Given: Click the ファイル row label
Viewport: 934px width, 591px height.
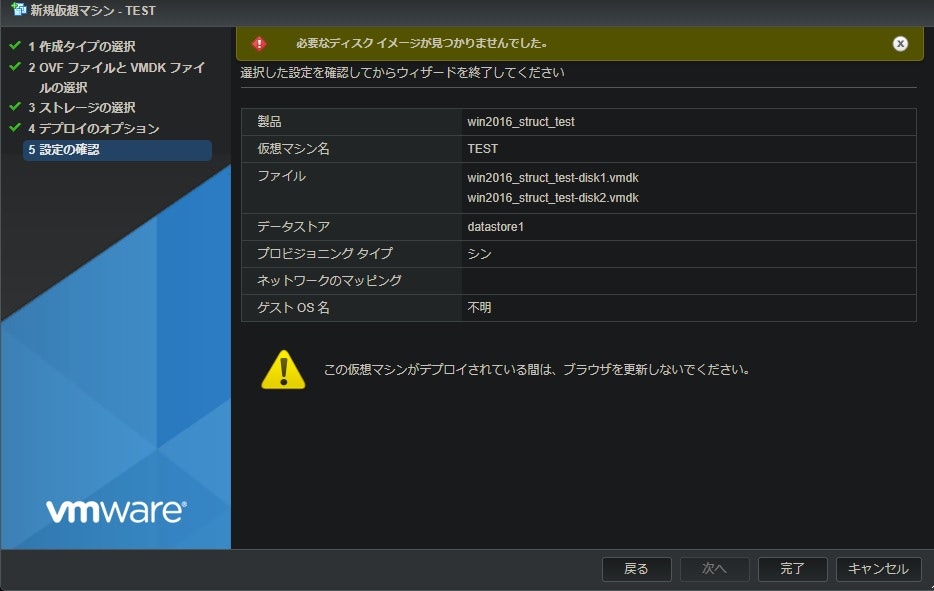Looking at the screenshot, I should pyautogui.click(x=281, y=176).
